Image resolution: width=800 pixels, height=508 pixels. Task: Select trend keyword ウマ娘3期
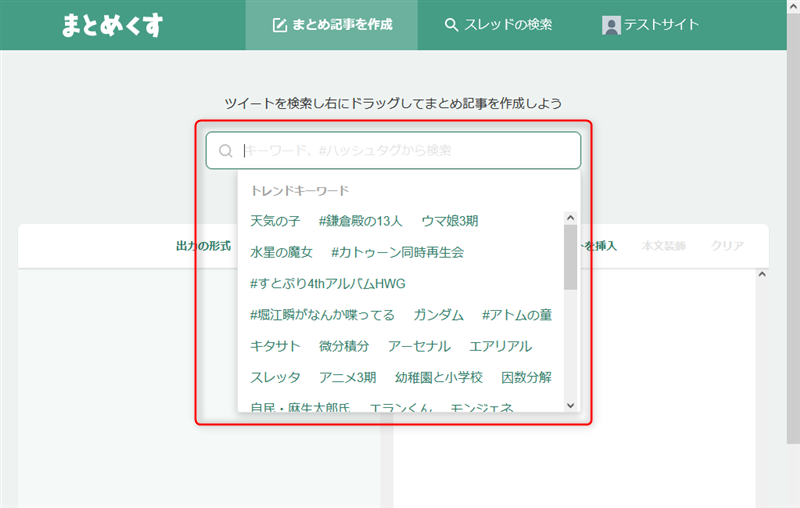tap(450, 221)
